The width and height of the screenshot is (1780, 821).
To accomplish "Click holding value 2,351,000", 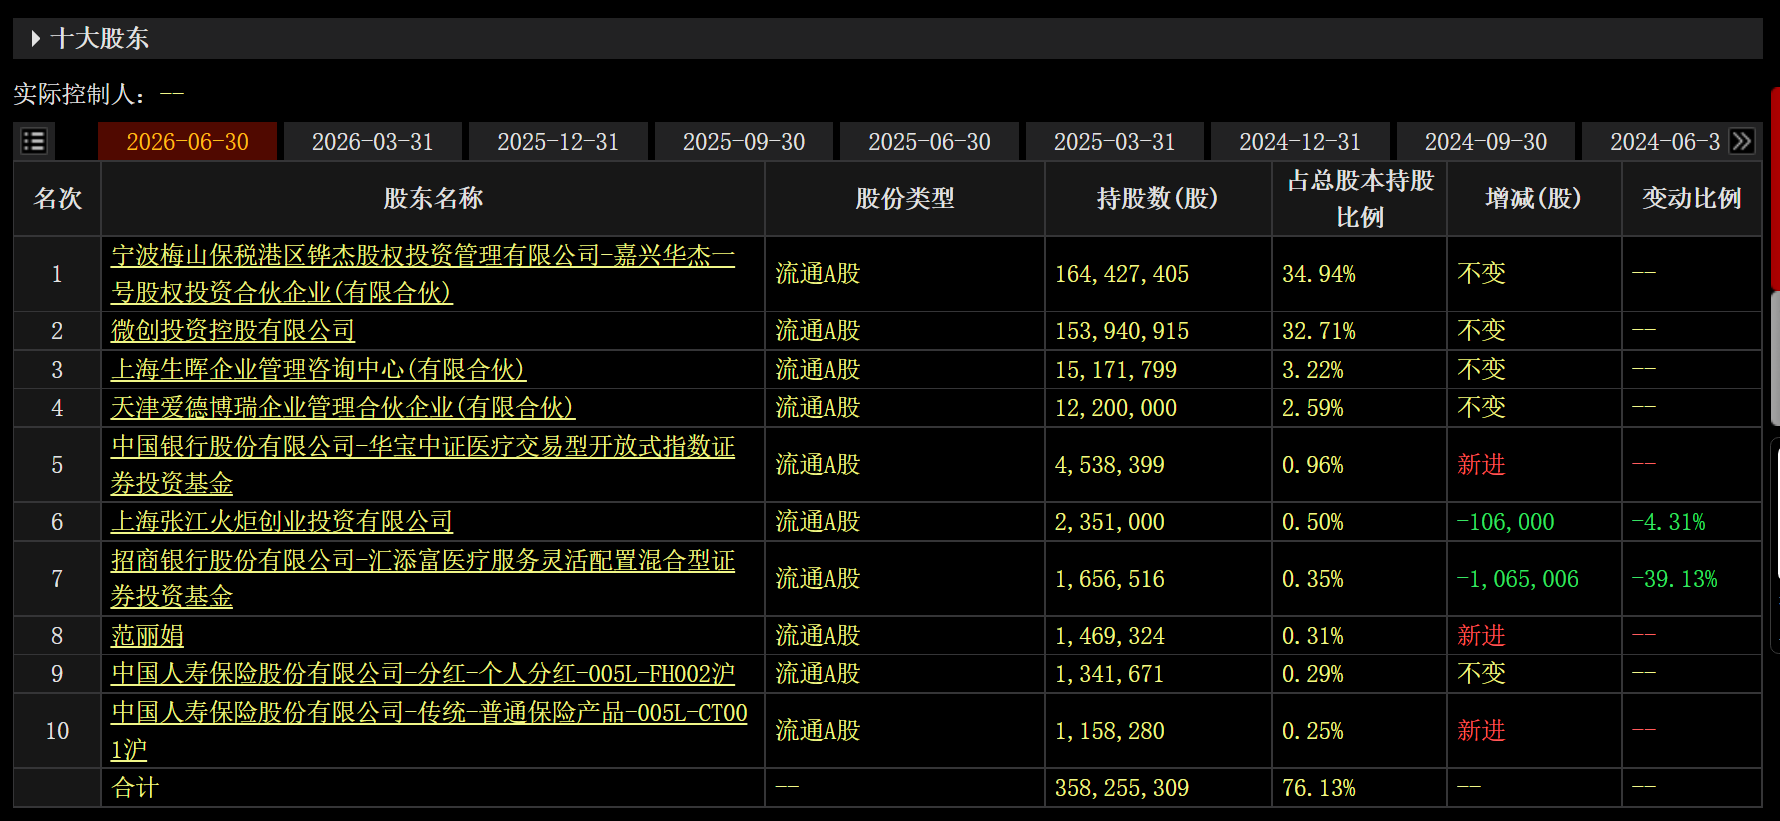I will (x=1110, y=522).
